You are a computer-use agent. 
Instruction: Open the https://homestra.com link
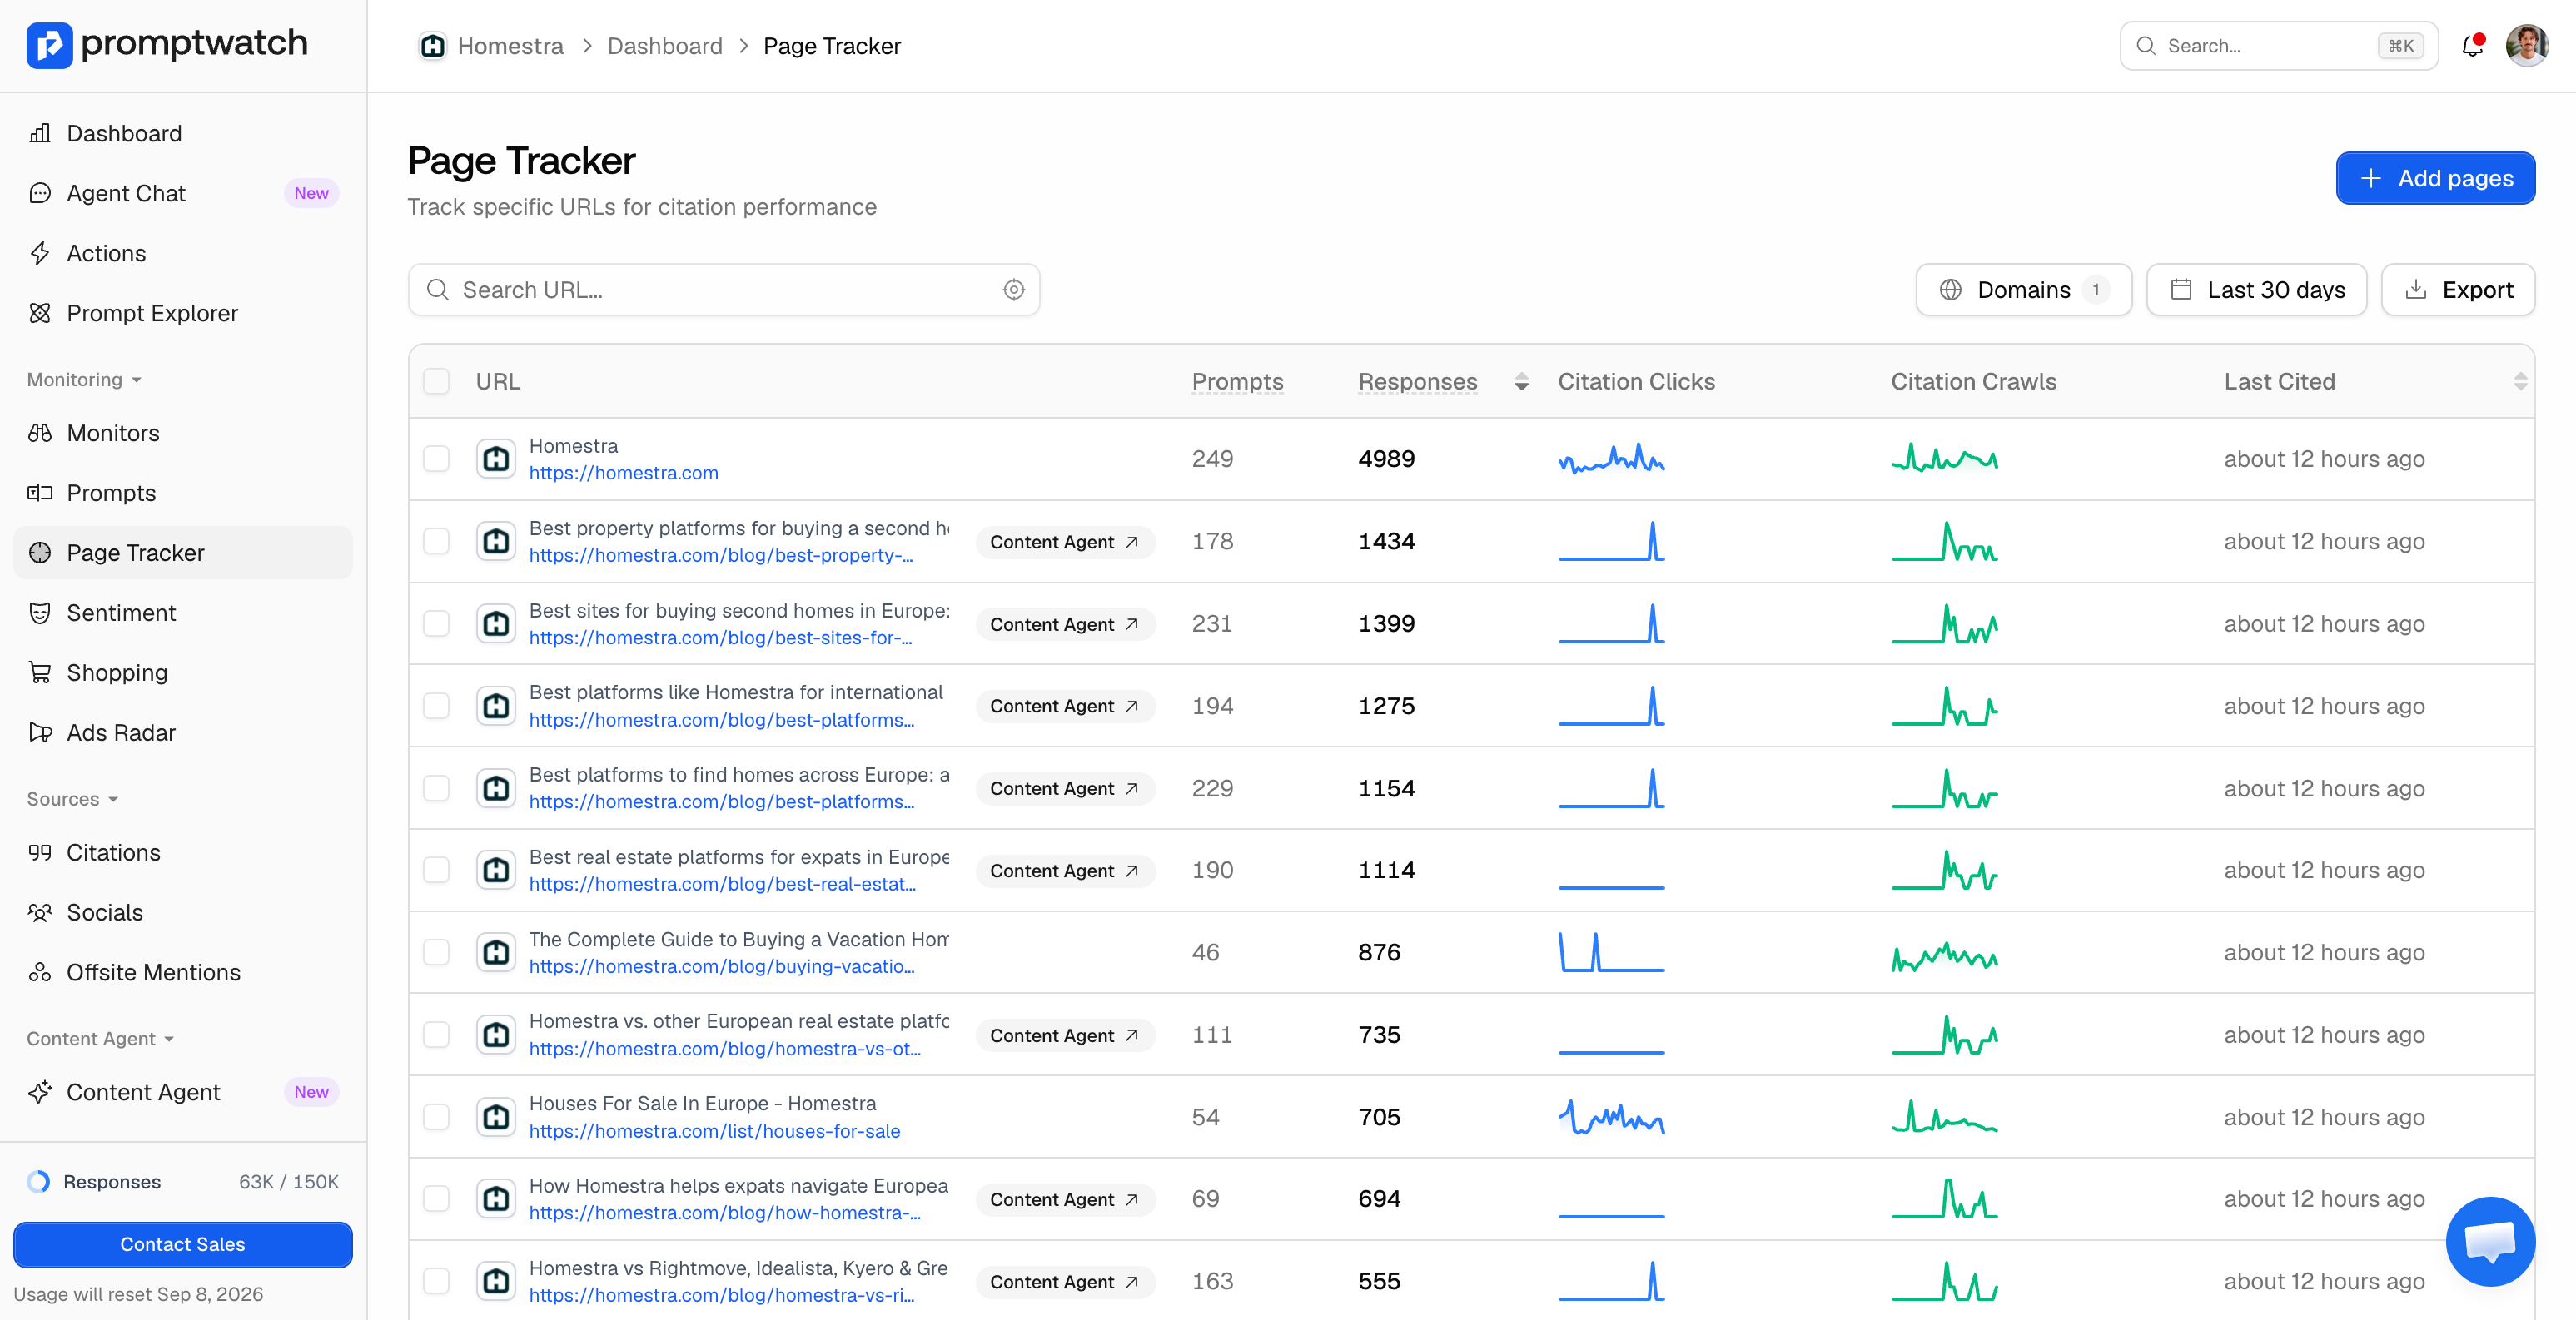623,473
